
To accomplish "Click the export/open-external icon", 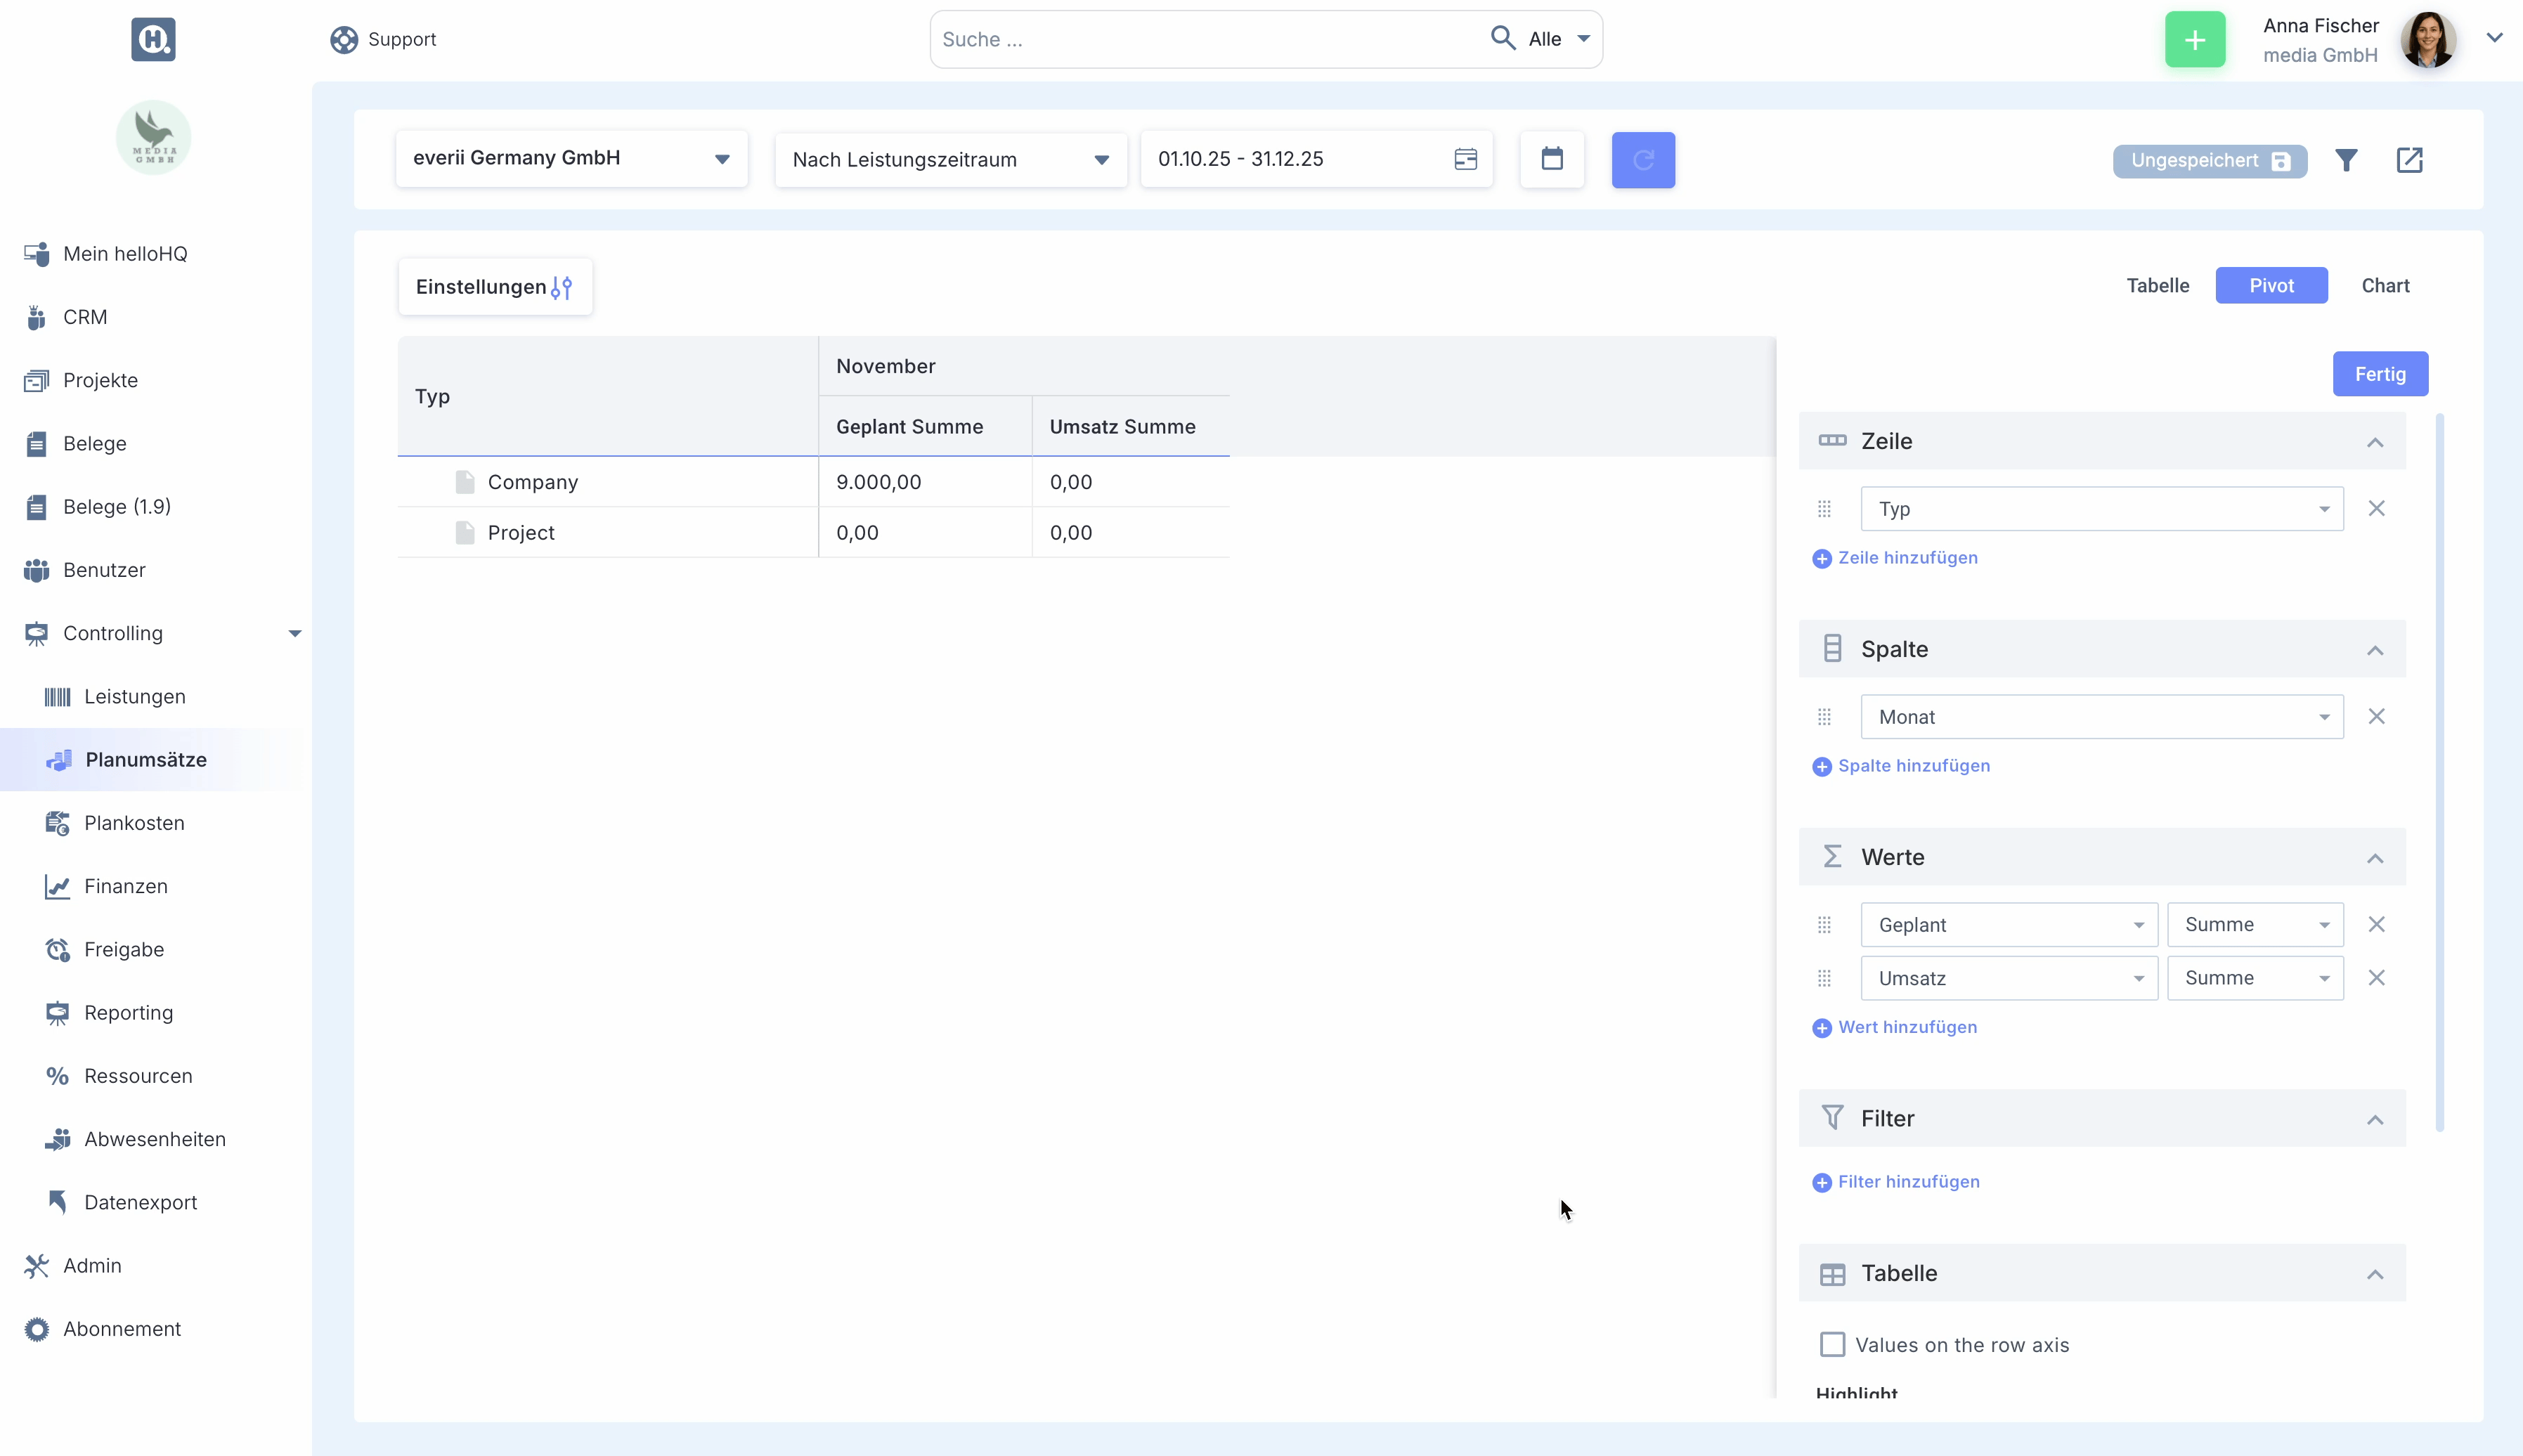I will coord(2409,160).
